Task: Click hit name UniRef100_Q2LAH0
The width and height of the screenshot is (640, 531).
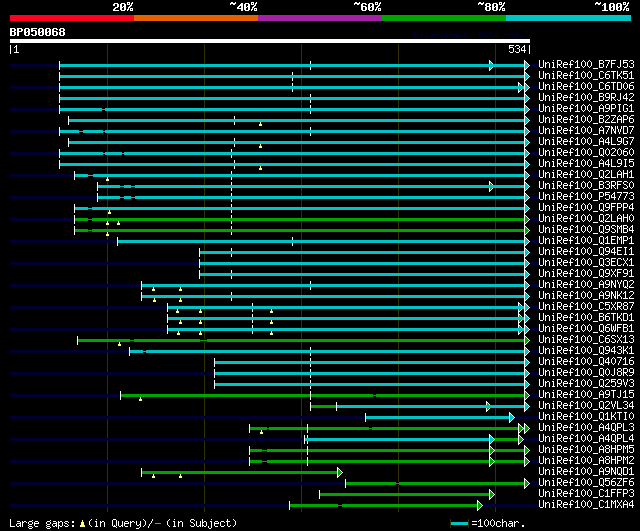Action: pyautogui.click(x=586, y=219)
